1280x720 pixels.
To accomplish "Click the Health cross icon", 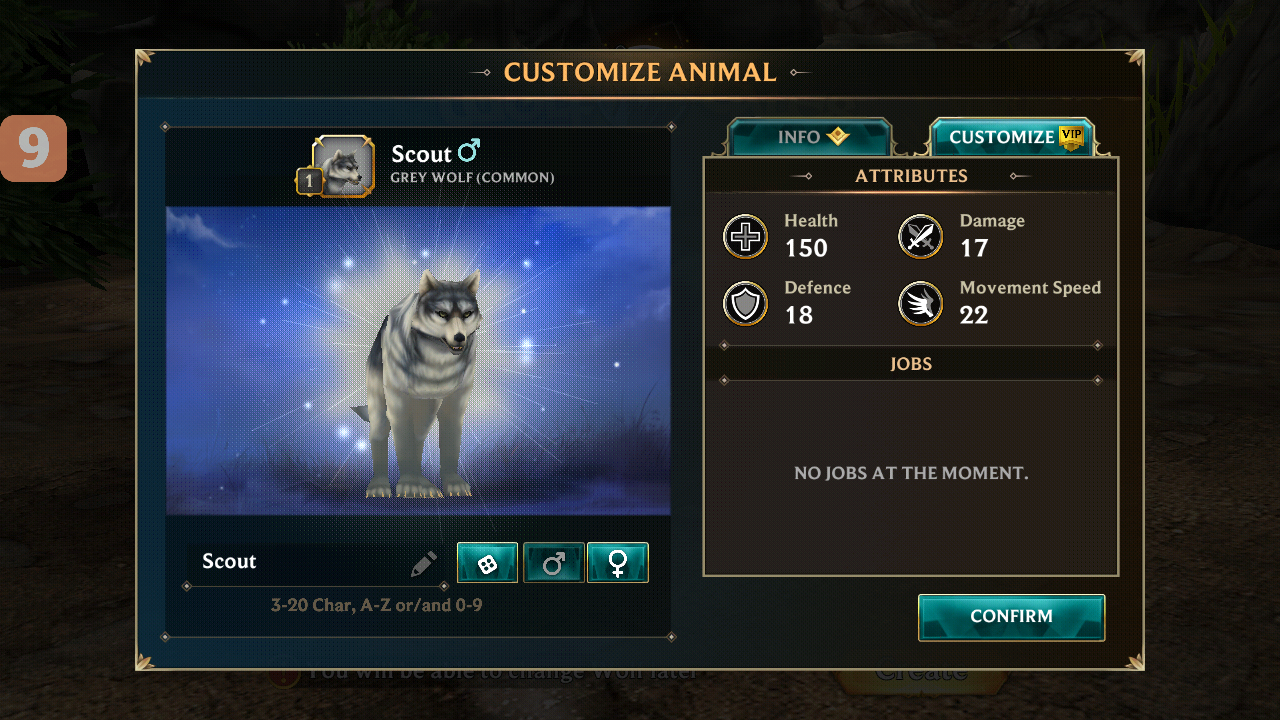I will point(745,237).
